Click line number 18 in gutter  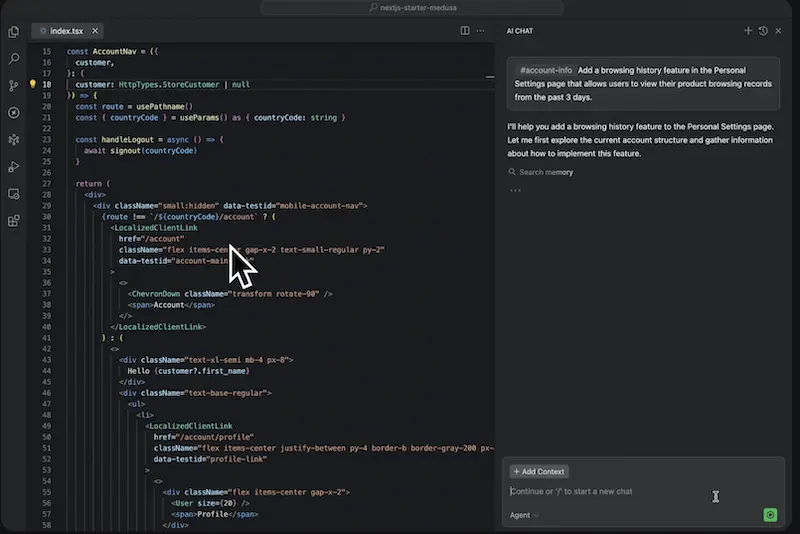point(46,84)
